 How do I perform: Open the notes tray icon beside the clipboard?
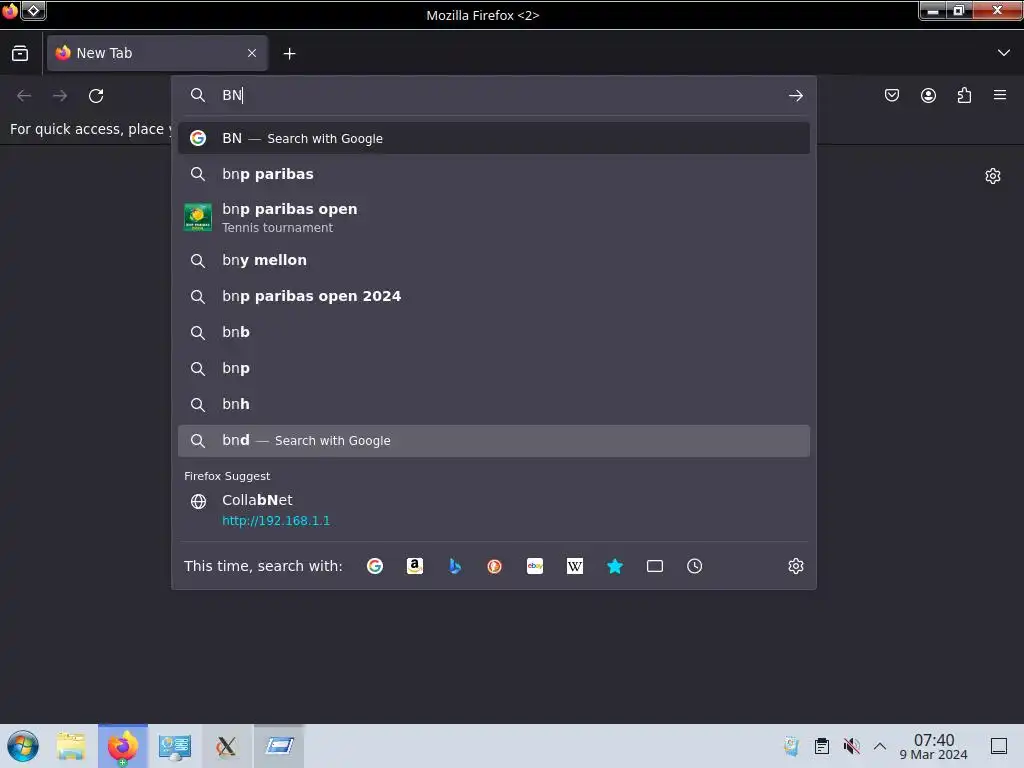coord(792,746)
